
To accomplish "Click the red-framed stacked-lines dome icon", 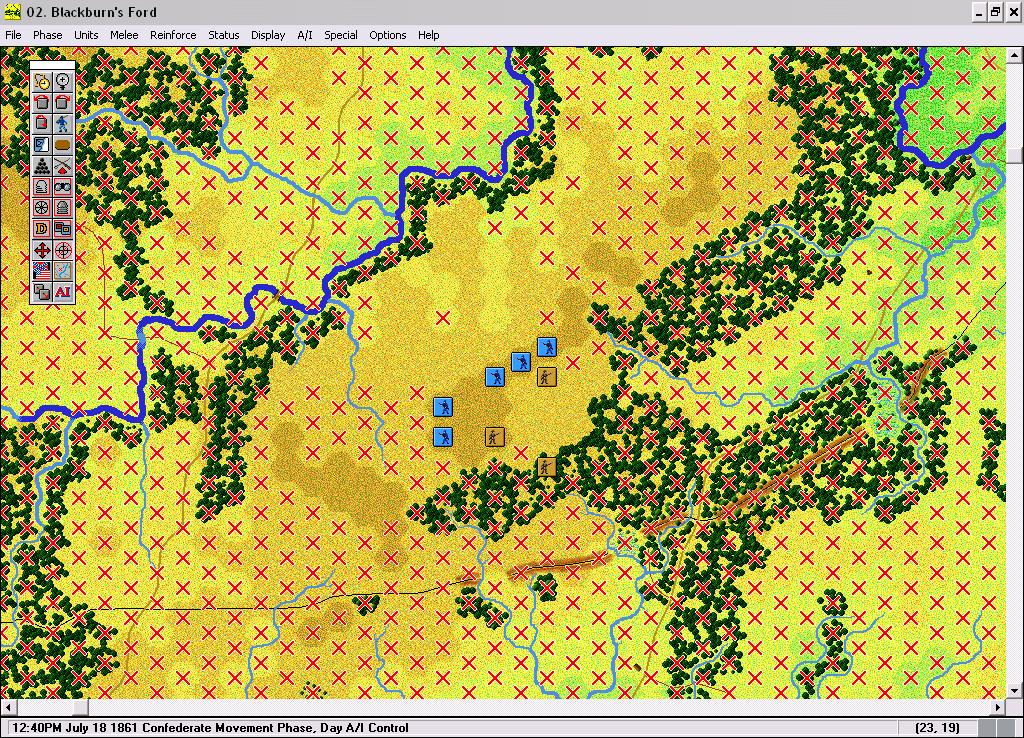I will [42, 187].
